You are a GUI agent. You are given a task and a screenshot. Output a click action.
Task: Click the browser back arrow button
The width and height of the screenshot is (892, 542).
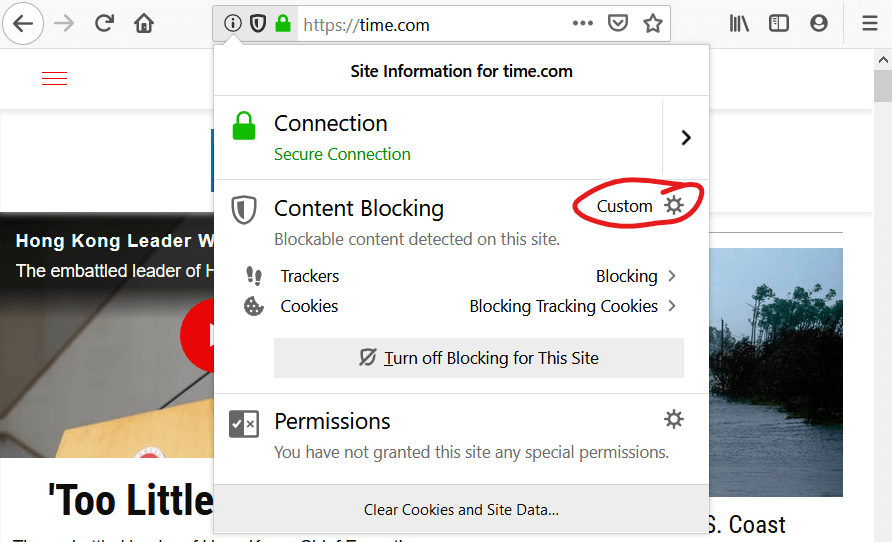[23, 24]
